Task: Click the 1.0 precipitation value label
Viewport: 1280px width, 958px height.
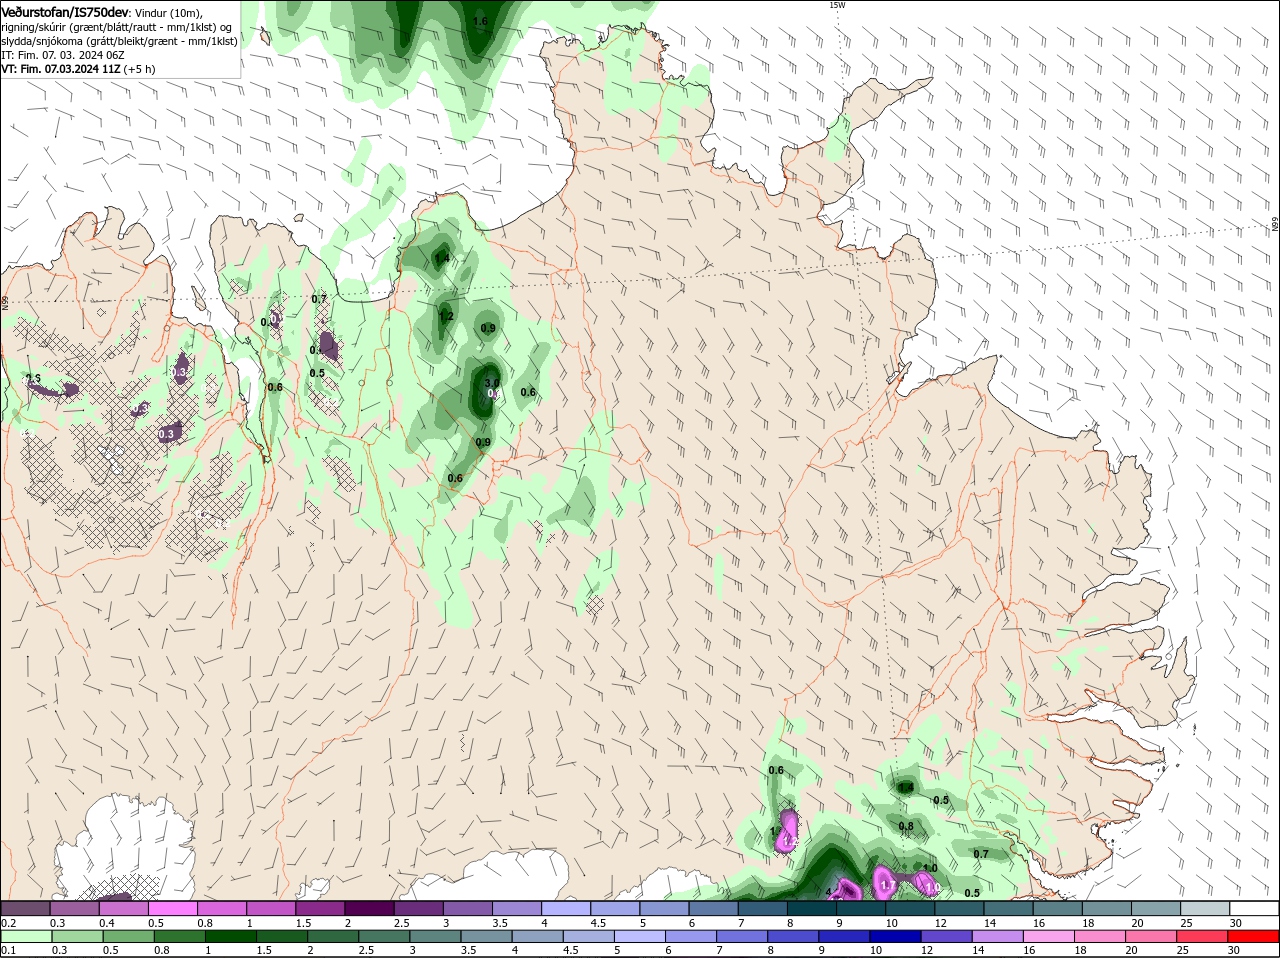Action: pos(930,868)
